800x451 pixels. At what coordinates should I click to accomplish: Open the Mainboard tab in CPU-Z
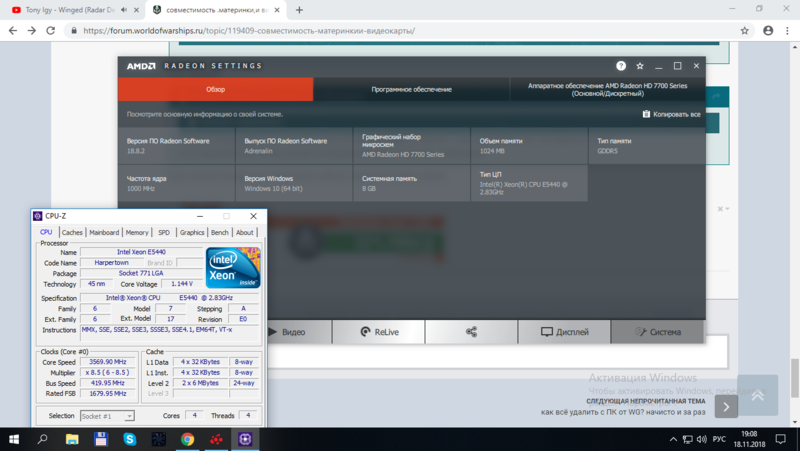point(104,233)
